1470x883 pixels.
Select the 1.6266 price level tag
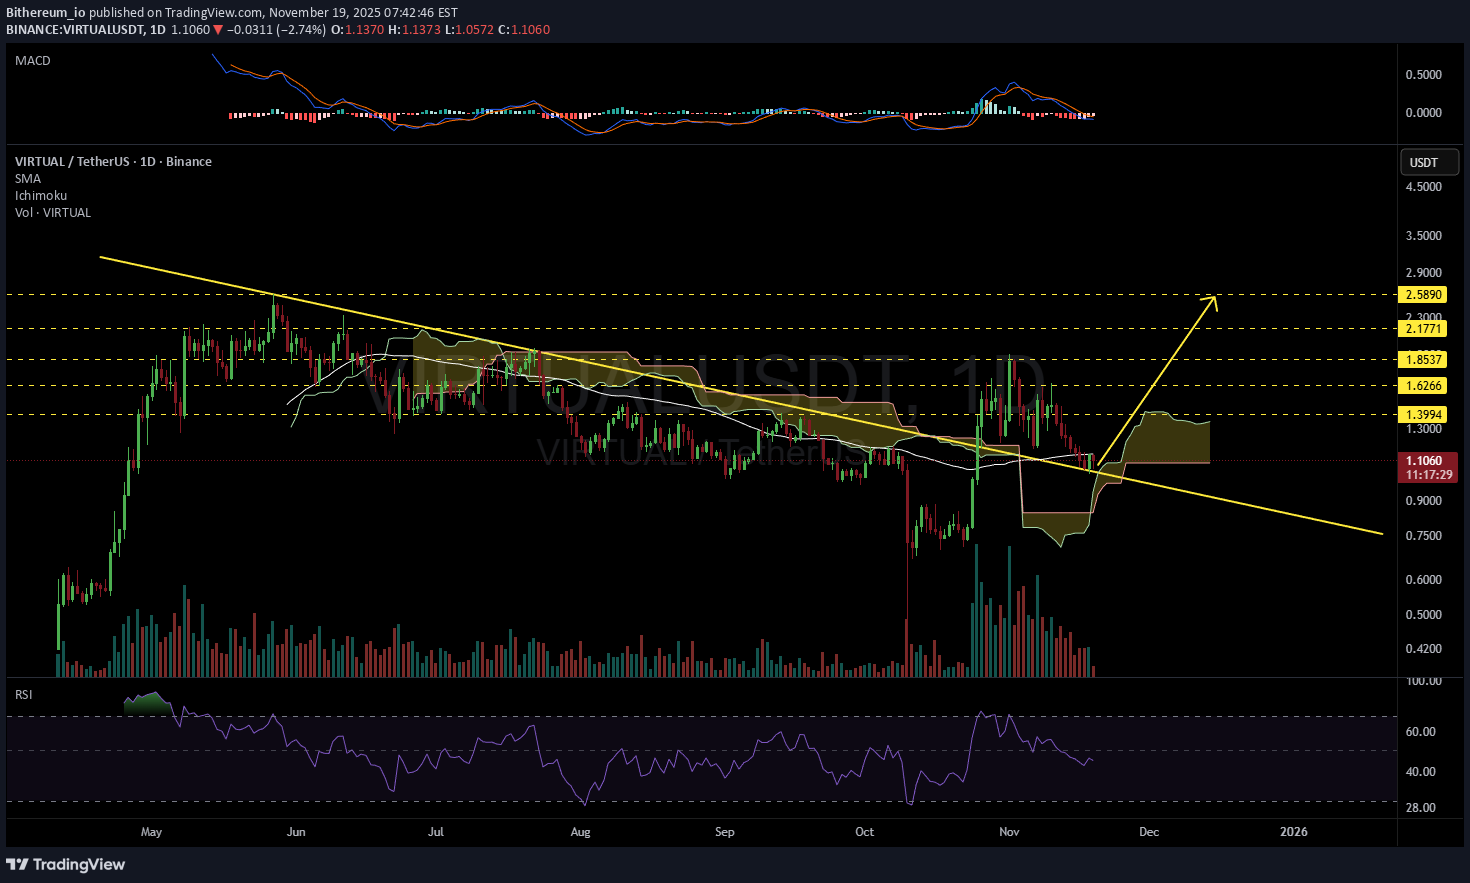1423,386
